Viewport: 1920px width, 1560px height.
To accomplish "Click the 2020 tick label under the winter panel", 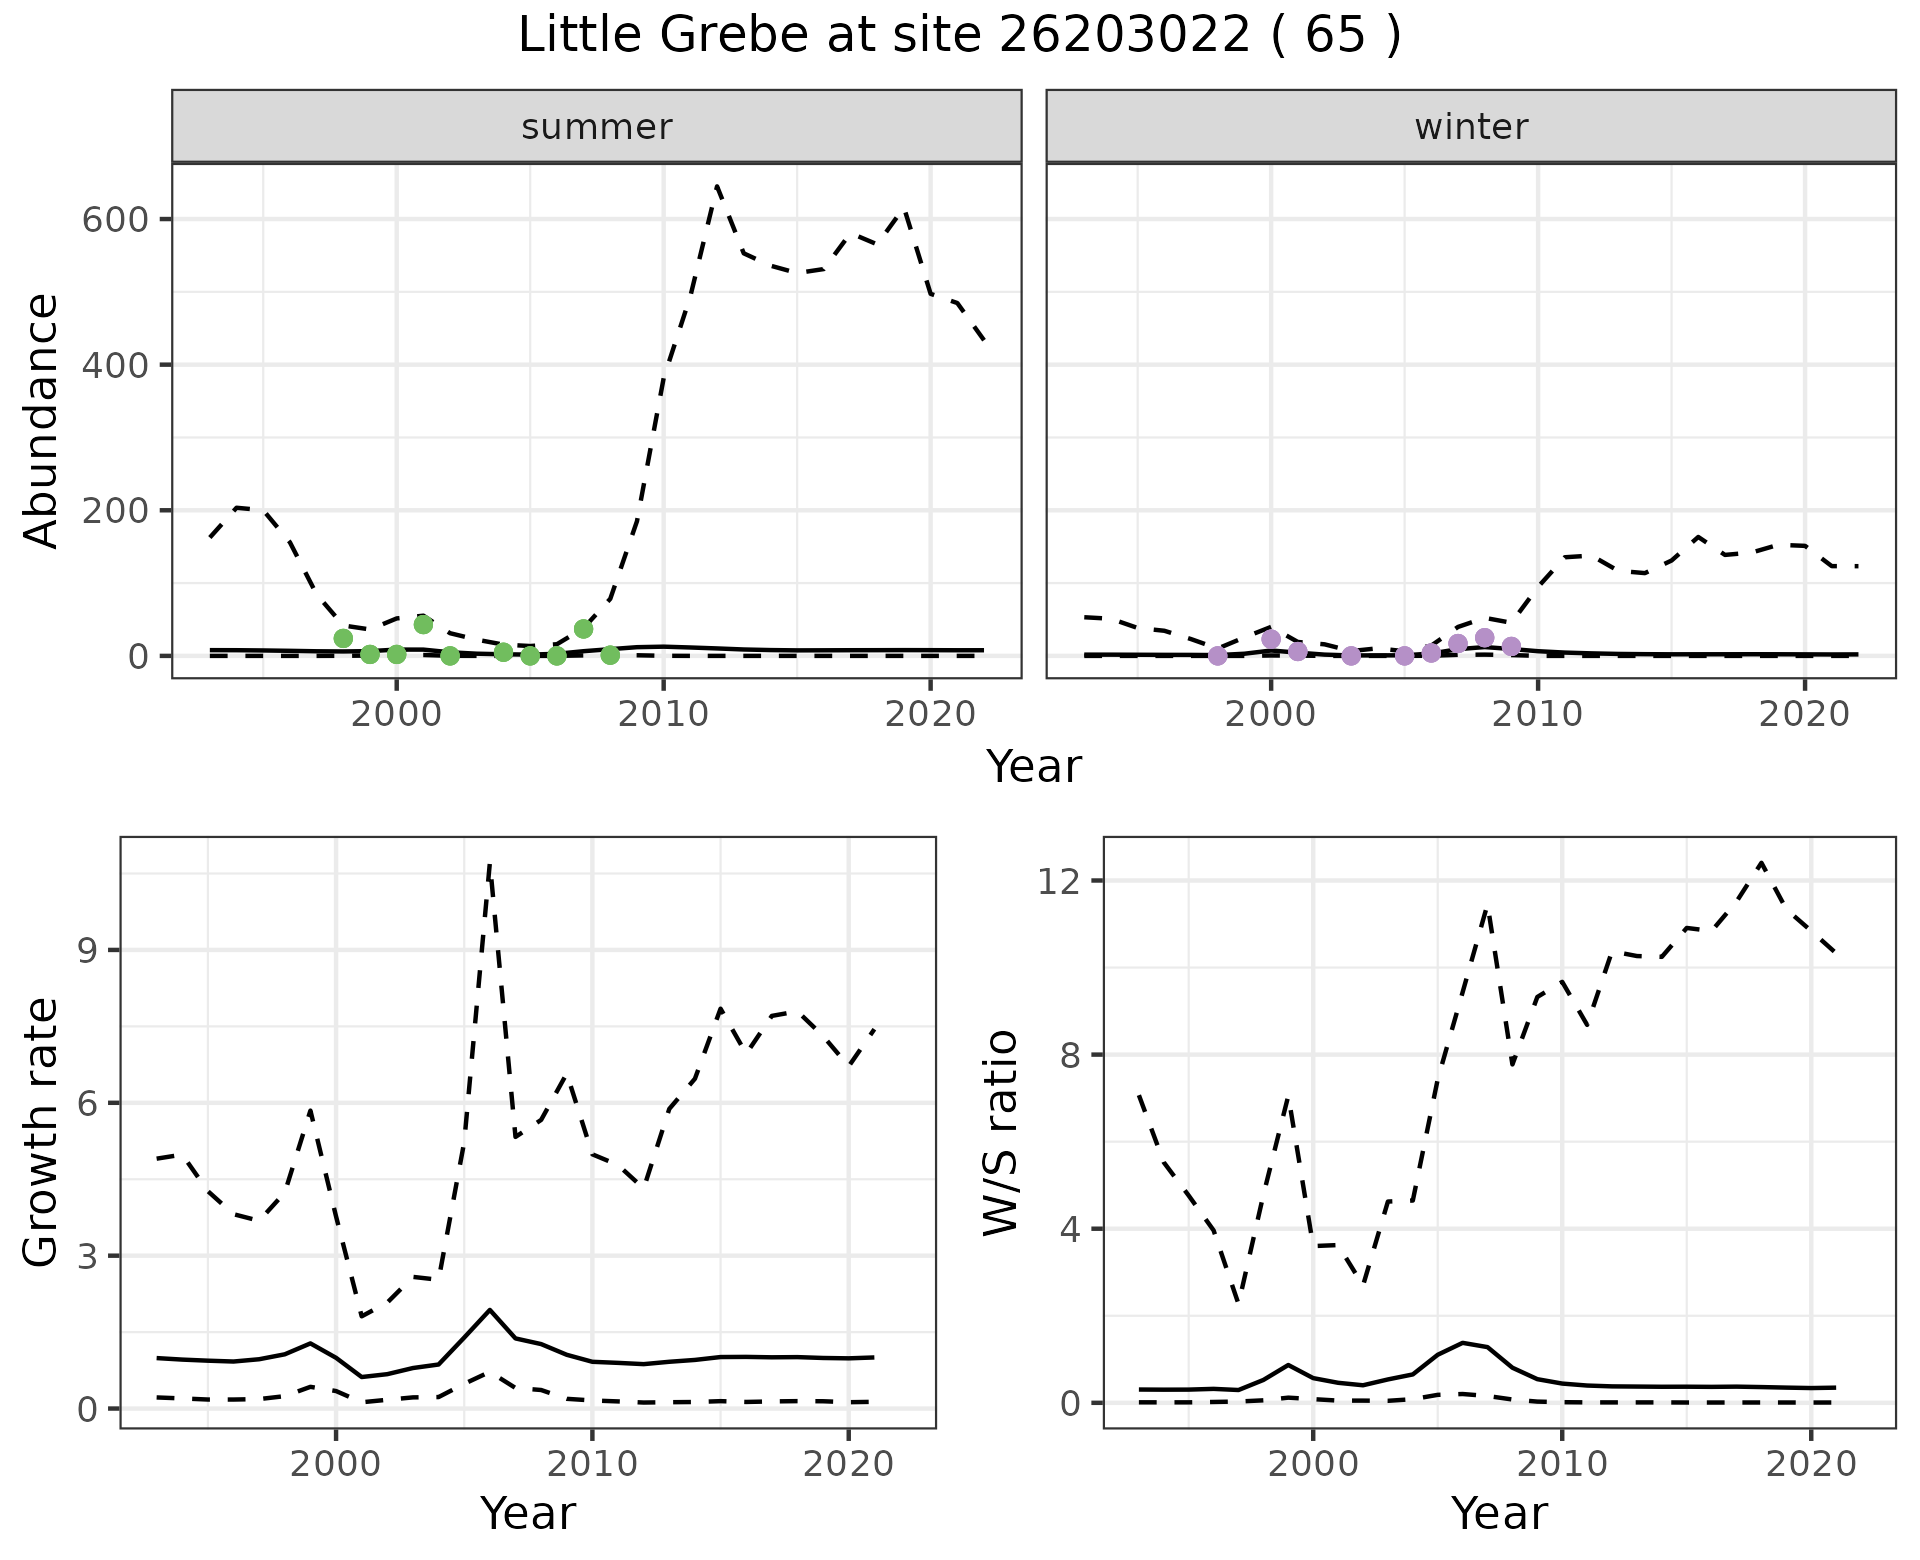I will [x=1804, y=714].
